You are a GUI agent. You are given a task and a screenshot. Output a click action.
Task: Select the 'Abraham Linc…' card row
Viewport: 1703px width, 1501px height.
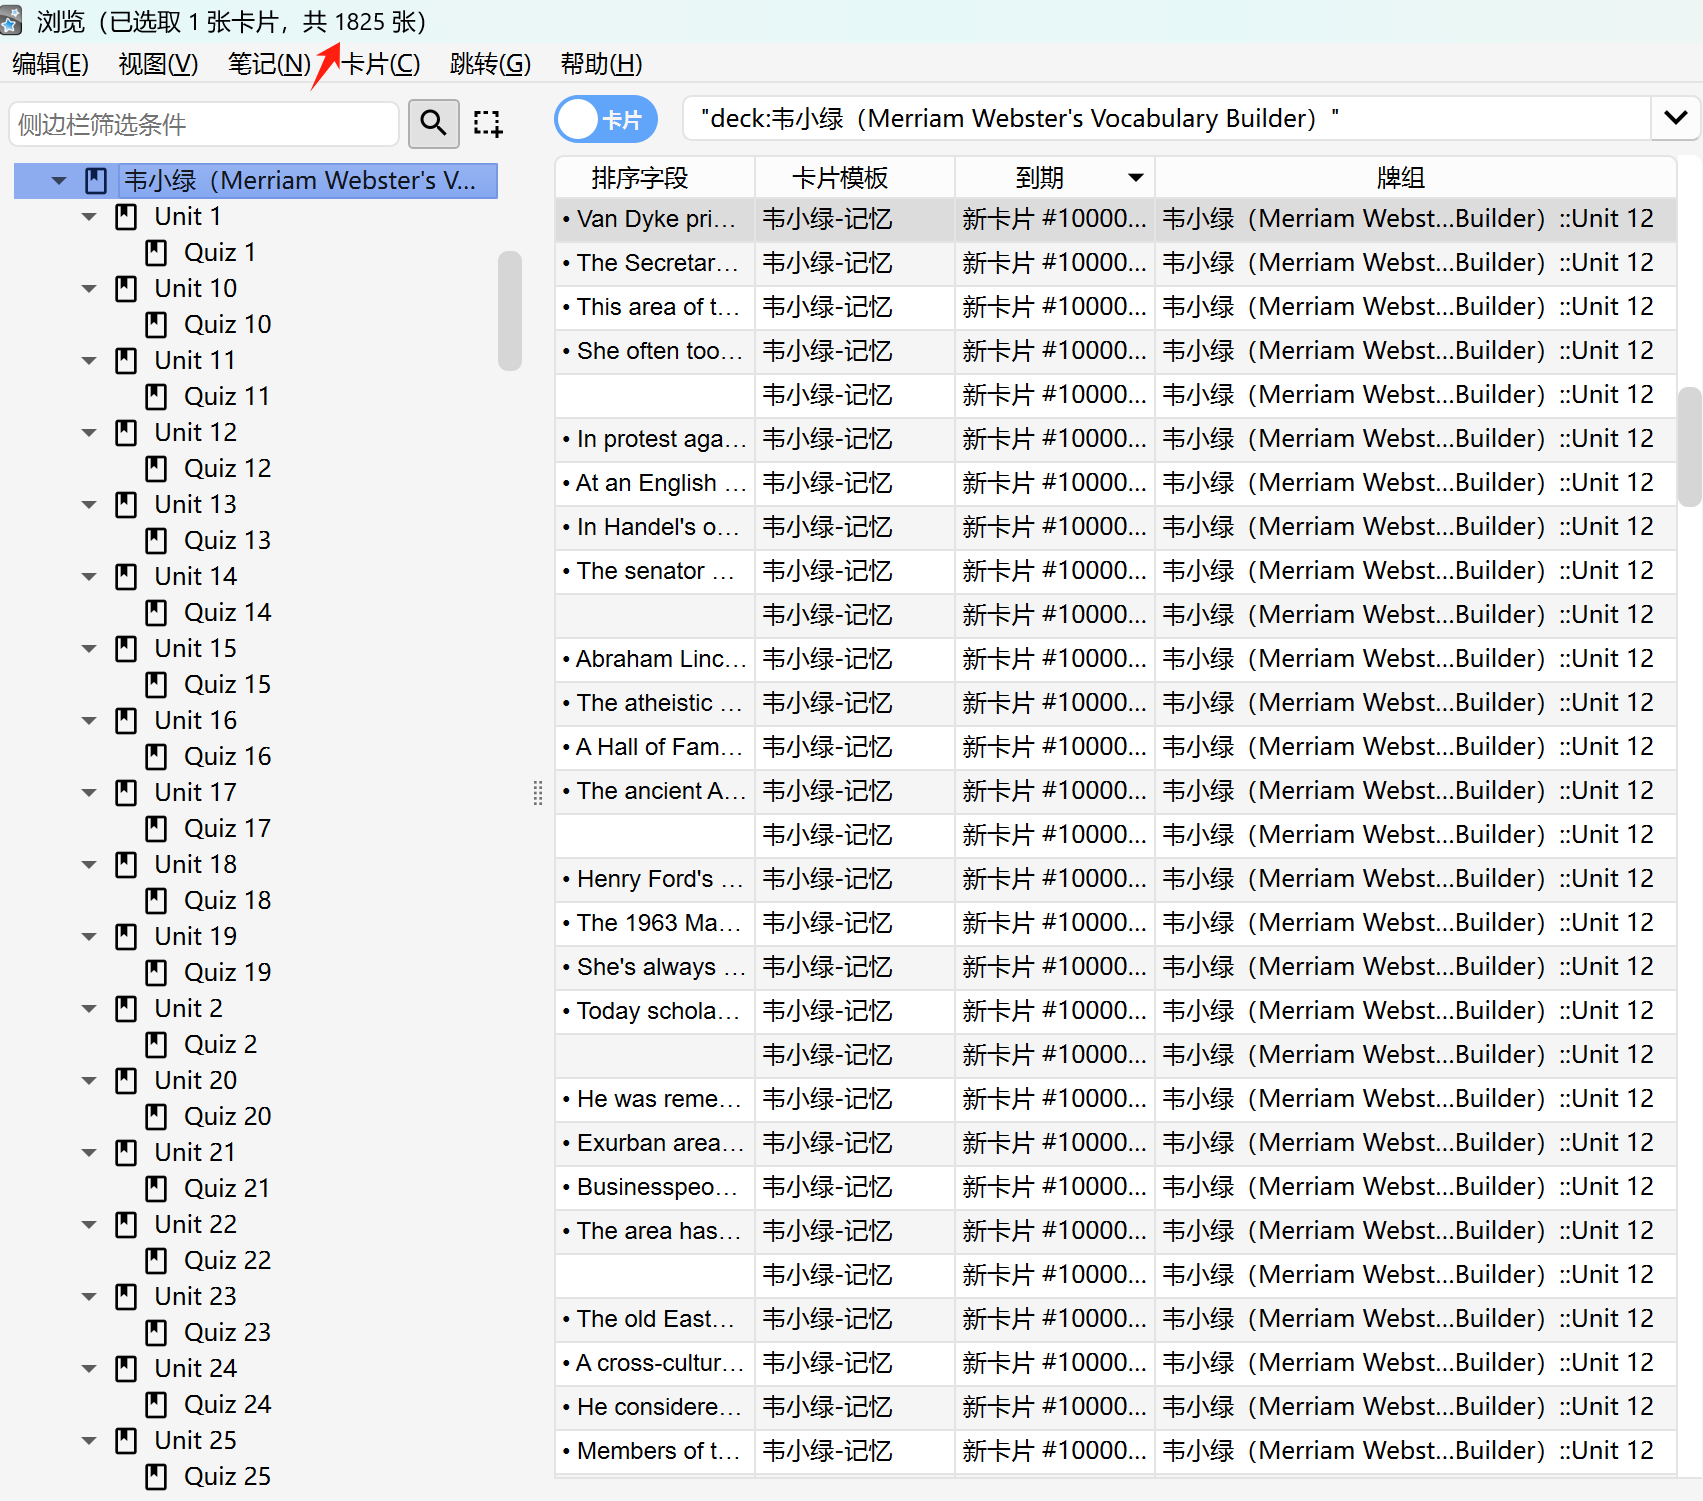(x=1115, y=659)
